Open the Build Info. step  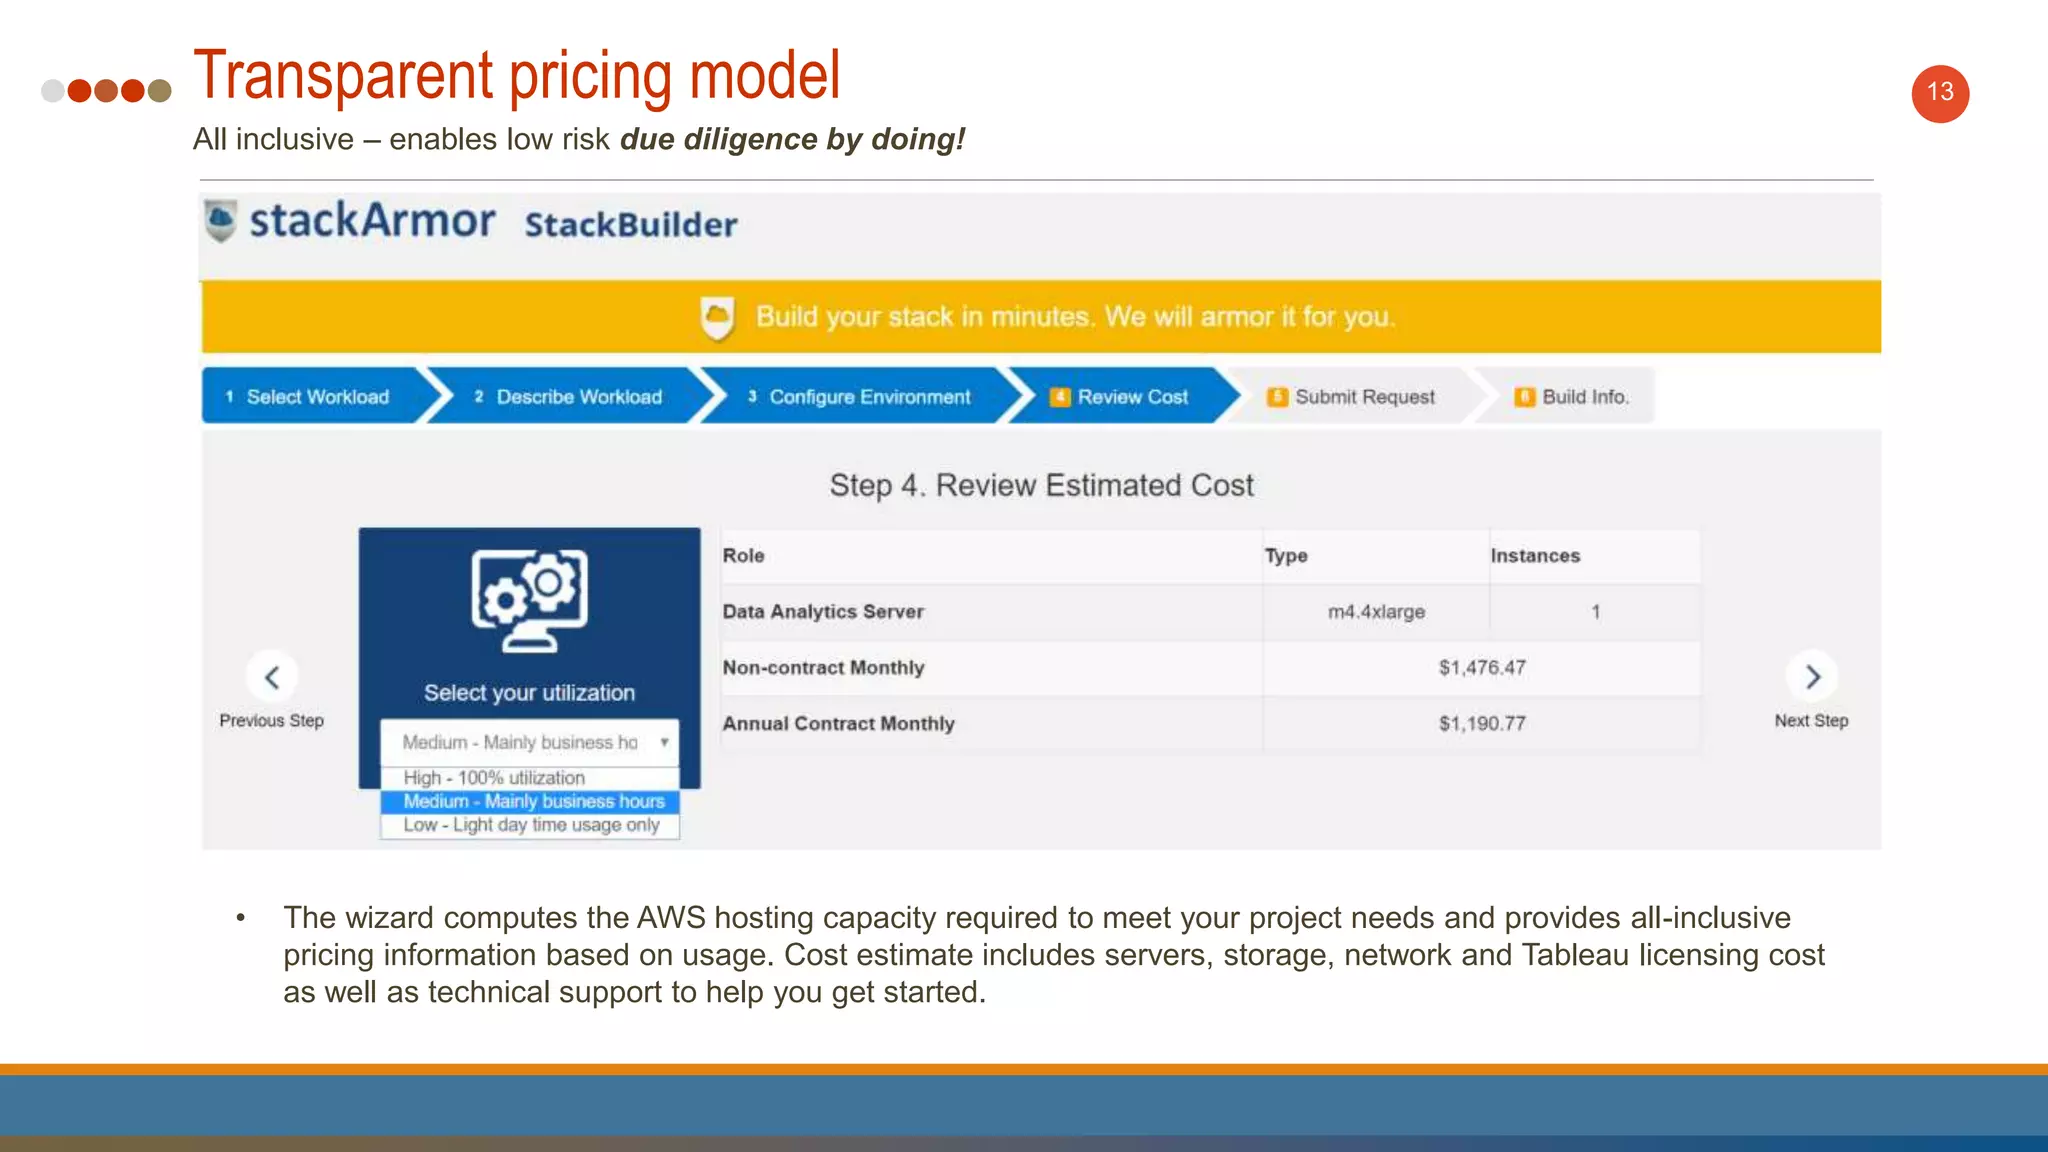(1570, 396)
